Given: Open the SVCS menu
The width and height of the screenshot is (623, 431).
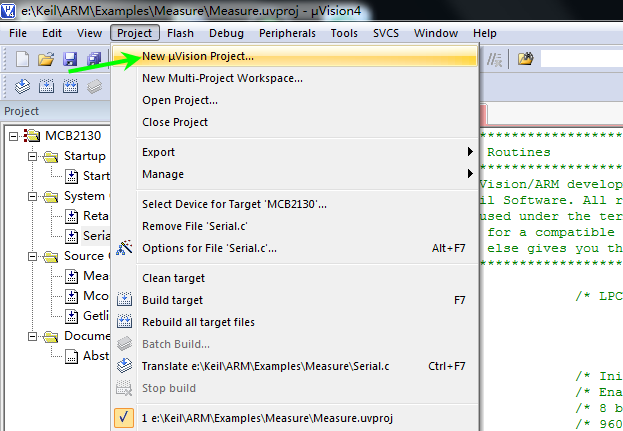Looking at the screenshot, I should point(386,33).
